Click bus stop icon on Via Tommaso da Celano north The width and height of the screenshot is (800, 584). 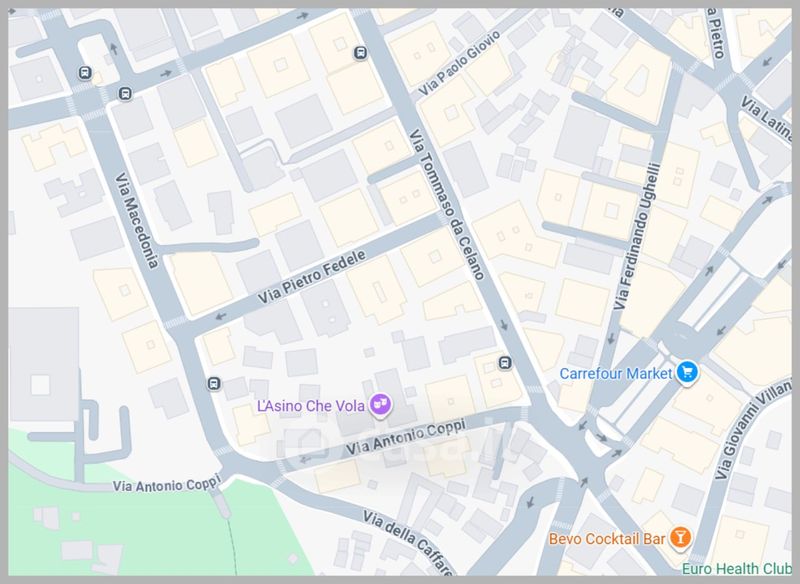(x=360, y=53)
